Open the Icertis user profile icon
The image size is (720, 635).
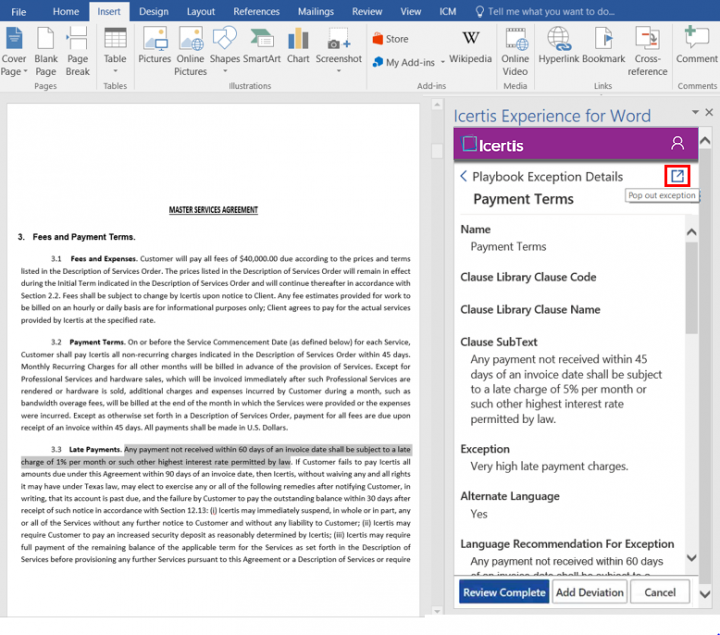pyautogui.click(x=677, y=144)
